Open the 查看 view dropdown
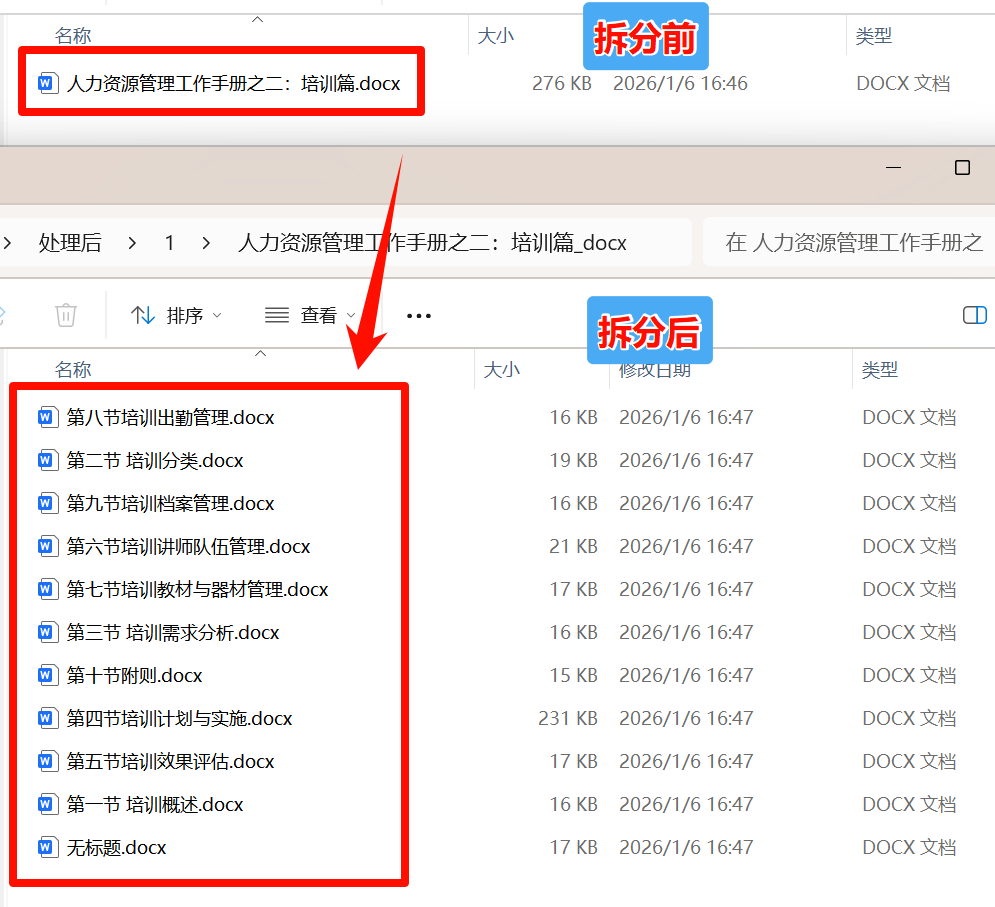Viewport: 995px width, 907px height. pyautogui.click(x=319, y=315)
